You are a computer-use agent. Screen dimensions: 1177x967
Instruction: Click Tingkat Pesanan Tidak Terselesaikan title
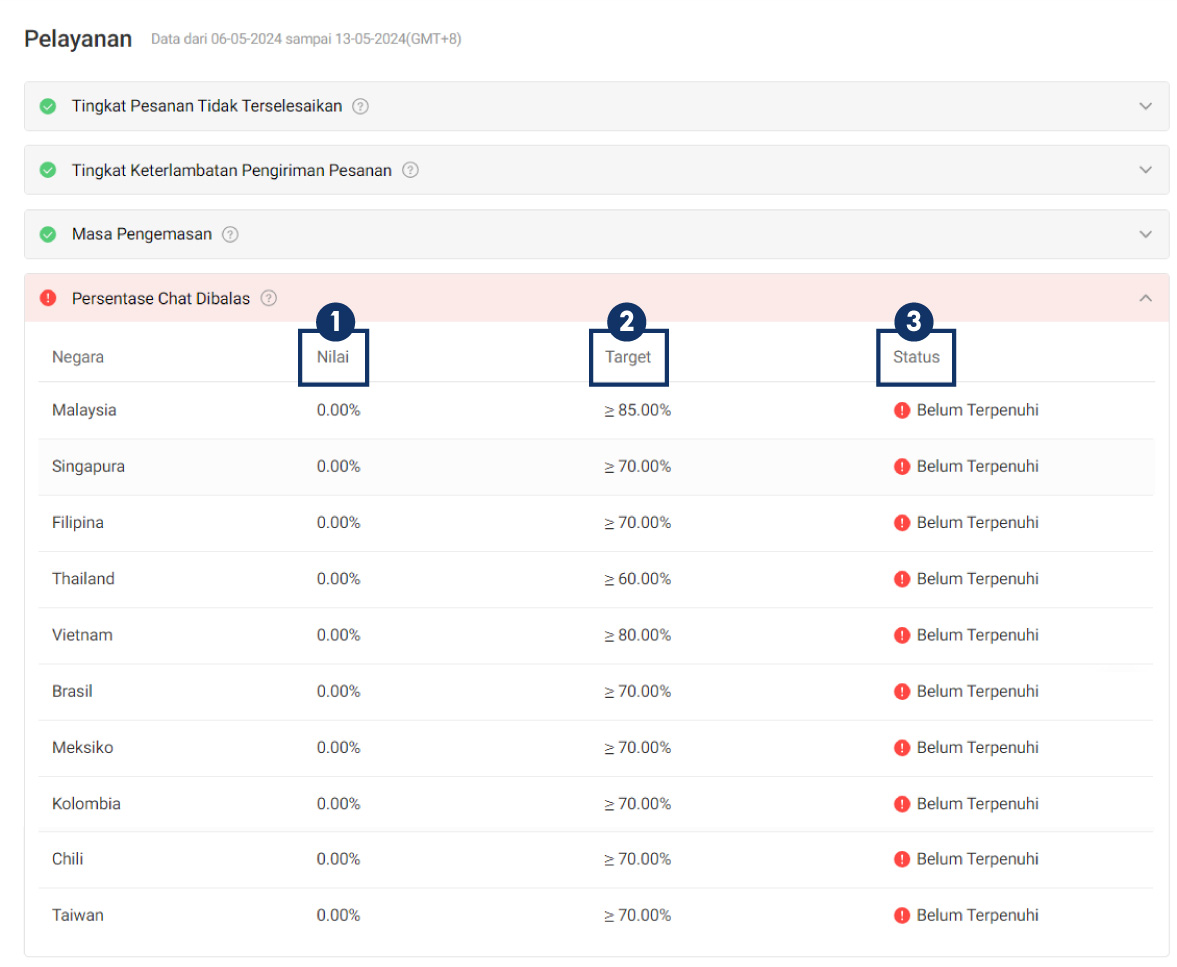(207, 107)
